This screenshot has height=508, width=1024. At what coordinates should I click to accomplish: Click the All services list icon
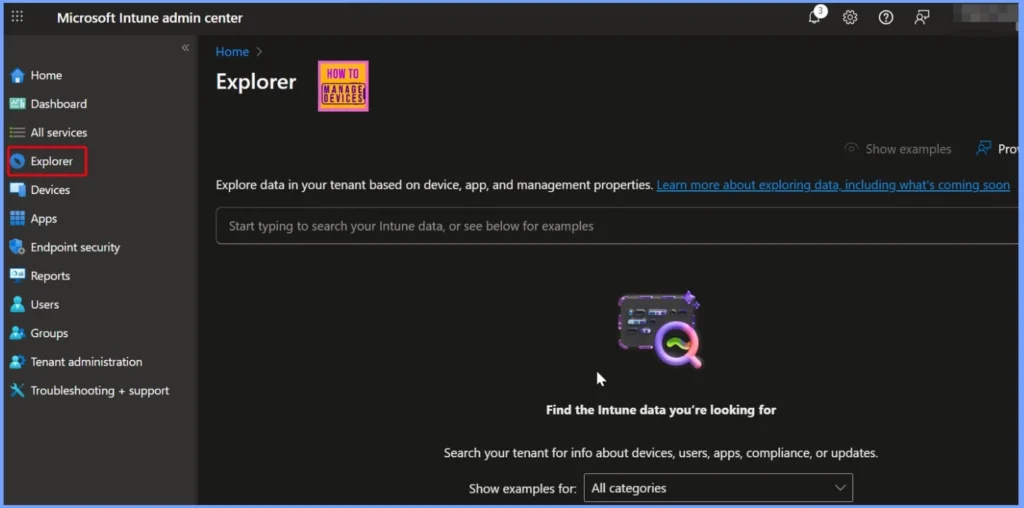point(17,133)
